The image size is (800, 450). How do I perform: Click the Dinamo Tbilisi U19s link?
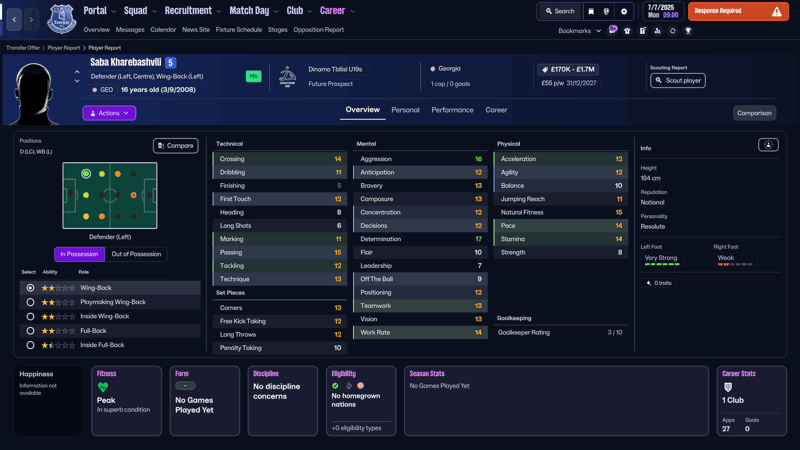click(x=335, y=69)
